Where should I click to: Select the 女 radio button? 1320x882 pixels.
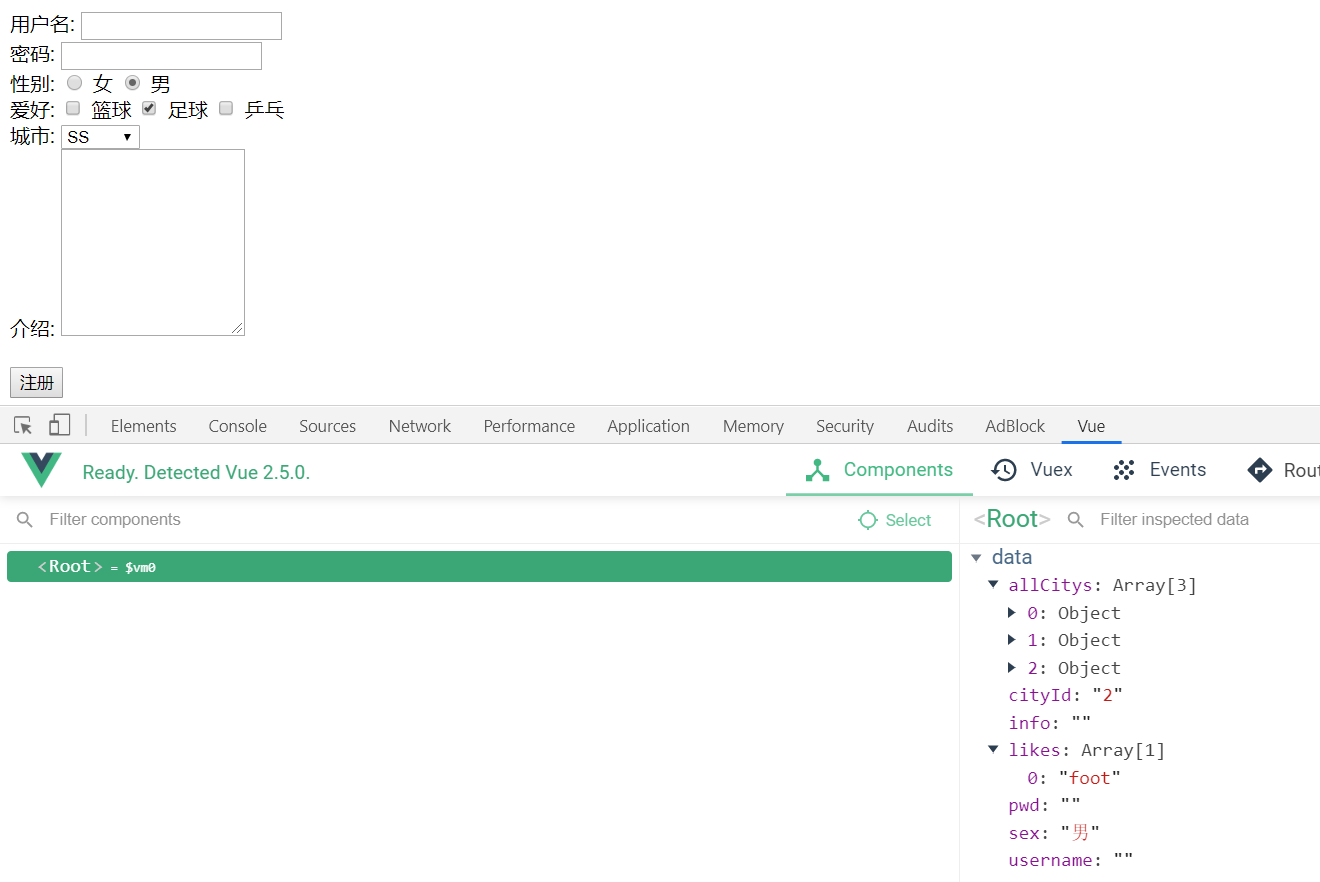tap(74, 83)
